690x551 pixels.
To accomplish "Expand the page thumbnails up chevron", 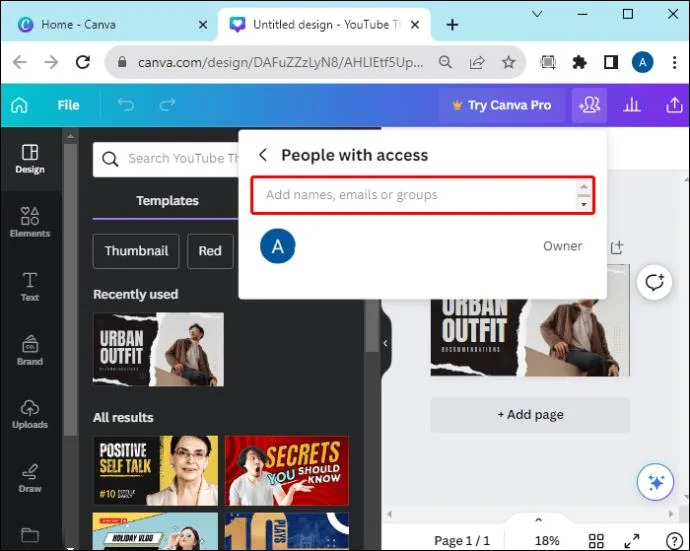I will 538,520.
